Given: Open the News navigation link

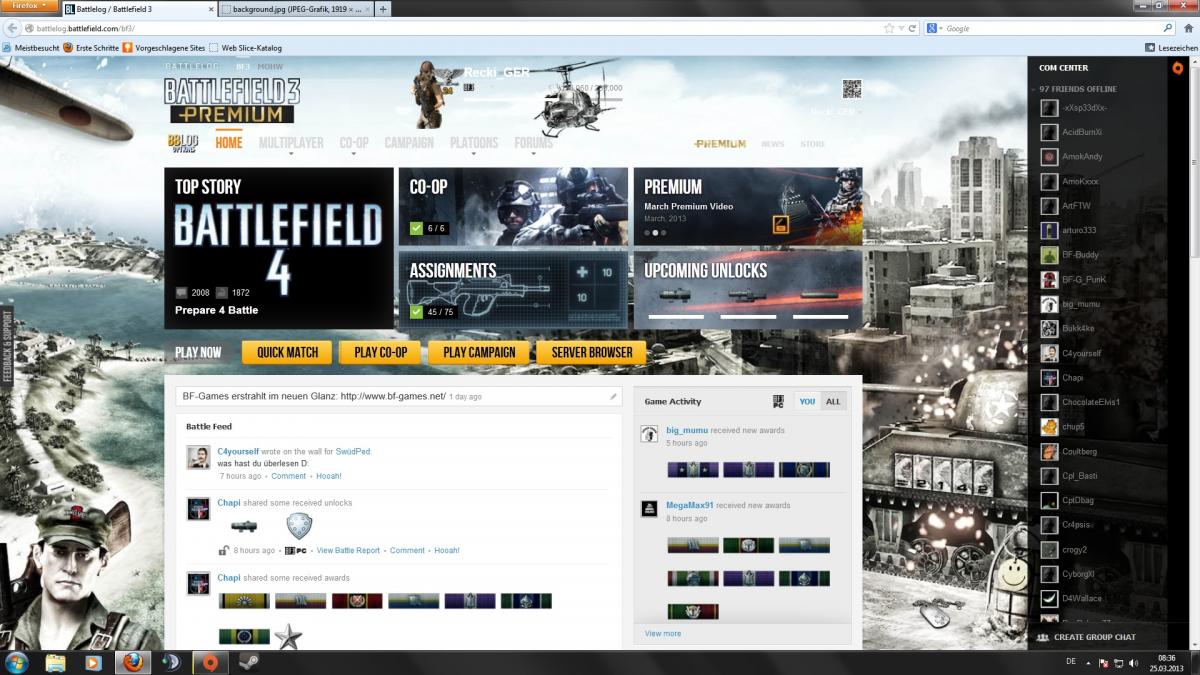Looking at the screenshot, I should point(773,144).
